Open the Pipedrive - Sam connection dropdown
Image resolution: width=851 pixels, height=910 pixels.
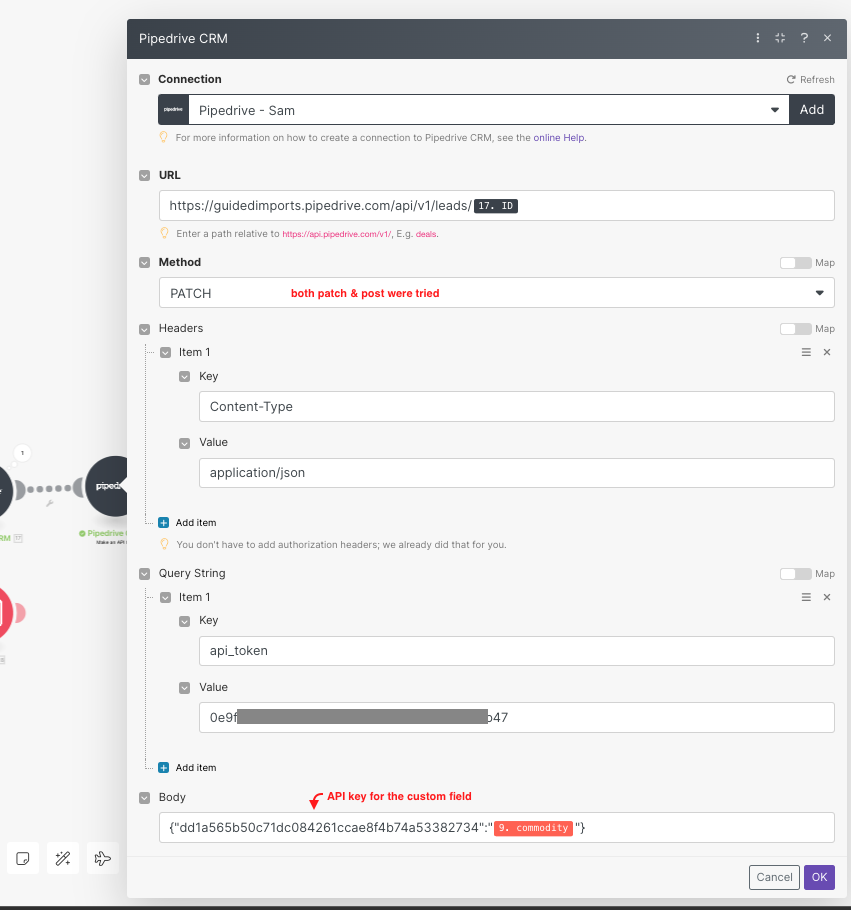(775, 109)
